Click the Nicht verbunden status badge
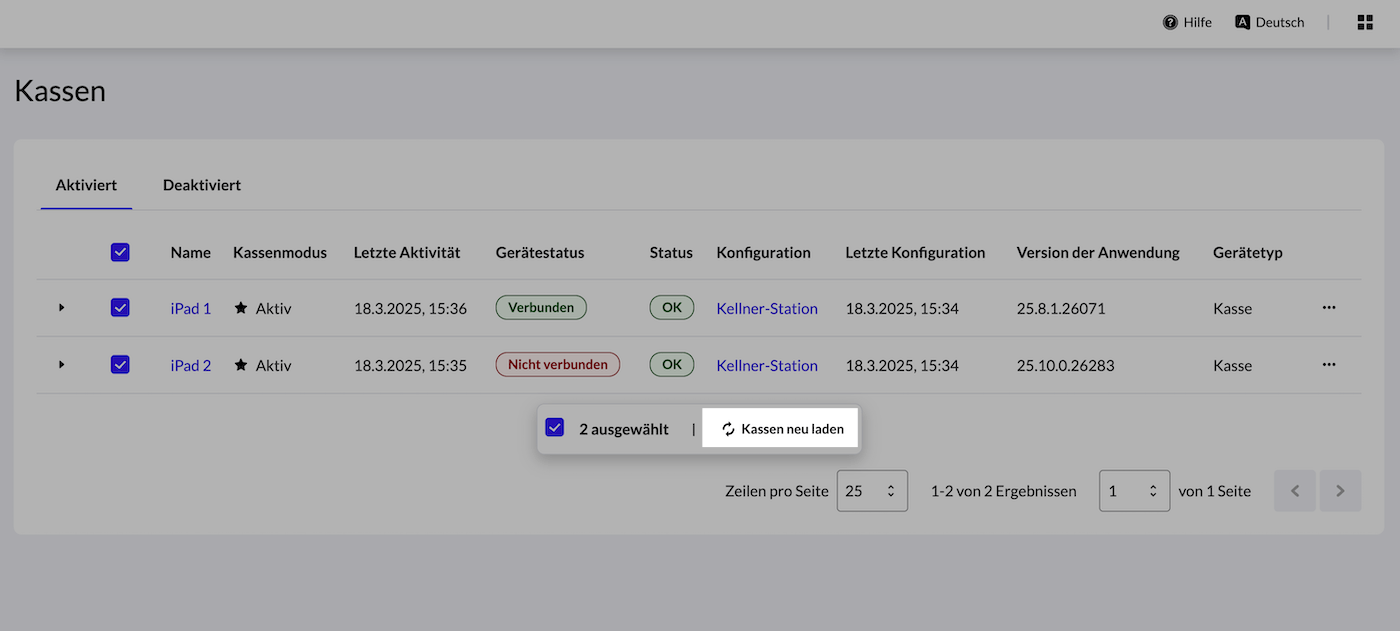1400x631 pixels. click(x=558, y=365)
